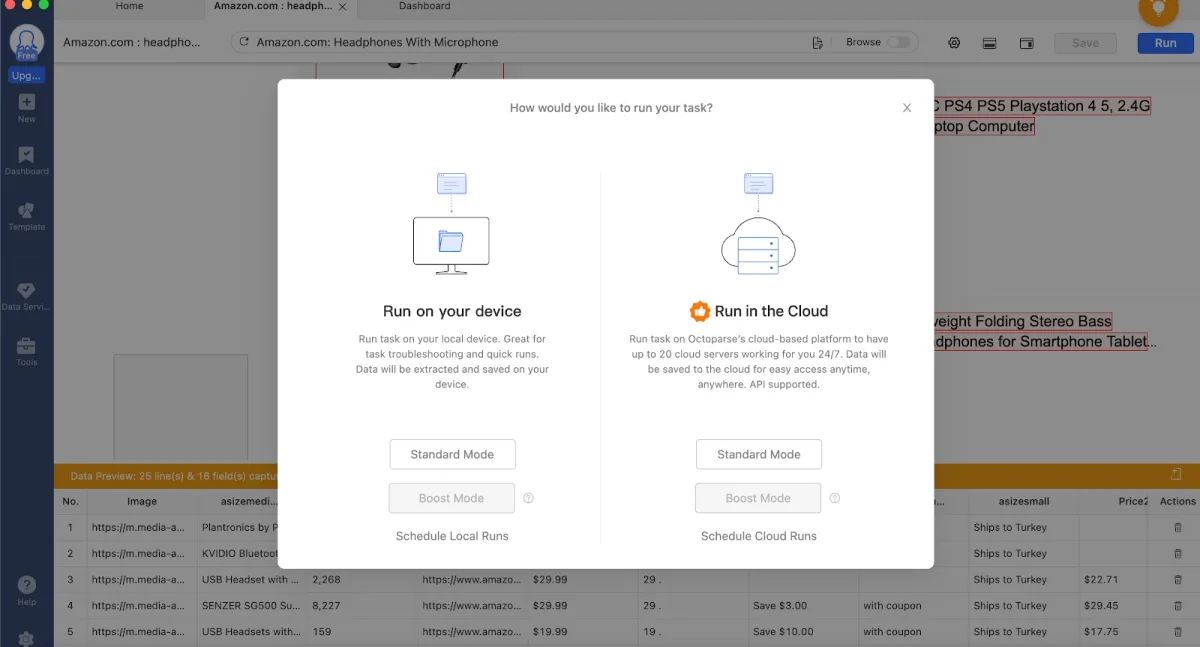This screenshot has height=647, width=1200.
Task: Click the workflow layout icon in toolbar
Action: 990,43
